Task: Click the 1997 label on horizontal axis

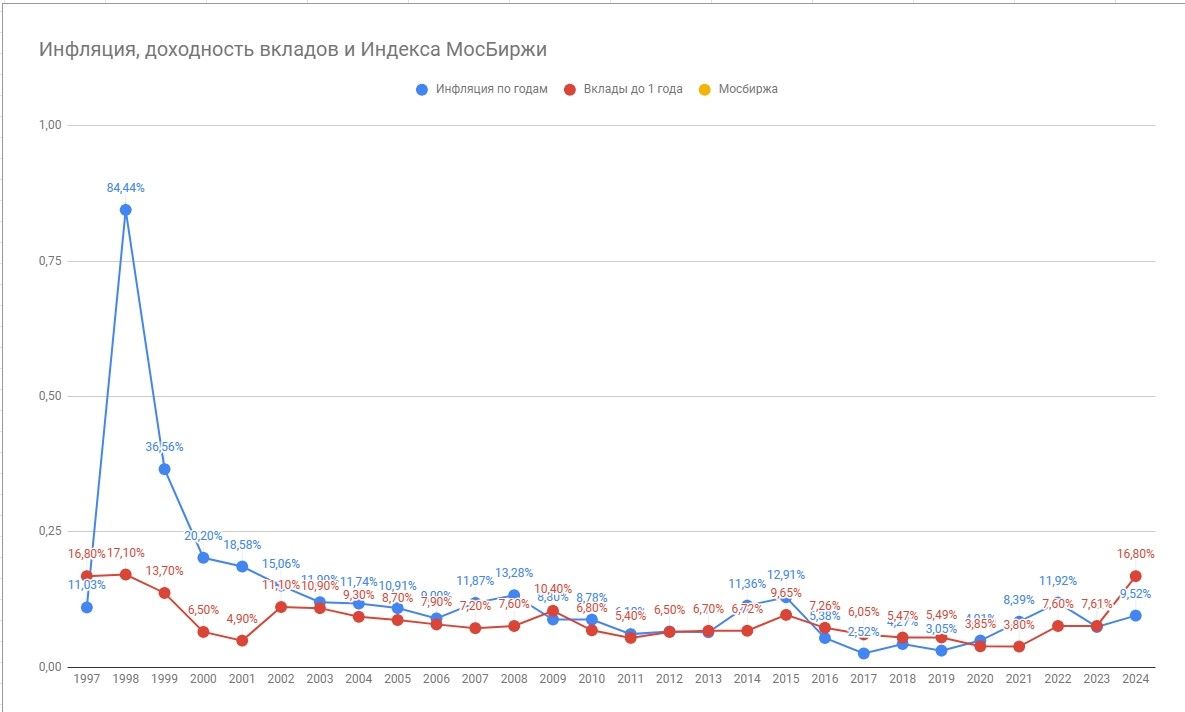Action: point(87,679)
